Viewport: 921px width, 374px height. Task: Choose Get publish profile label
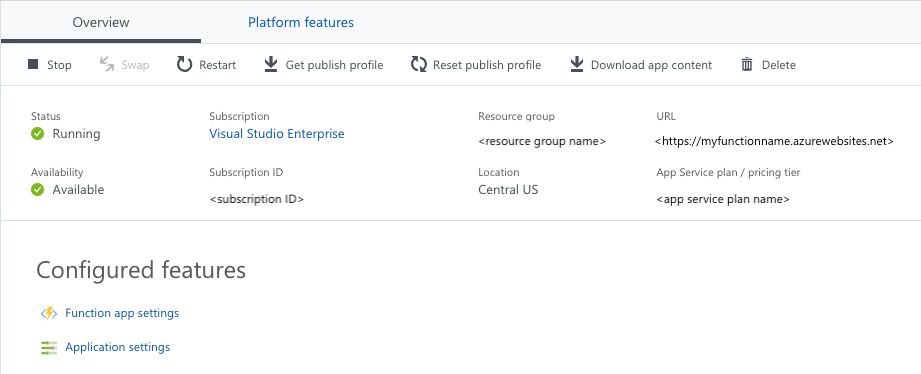(334, 65)
